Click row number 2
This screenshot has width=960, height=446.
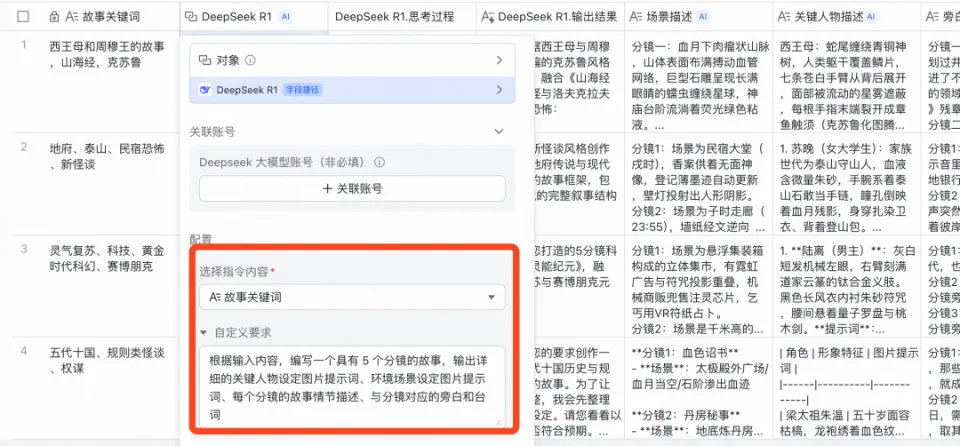[24, 146]
